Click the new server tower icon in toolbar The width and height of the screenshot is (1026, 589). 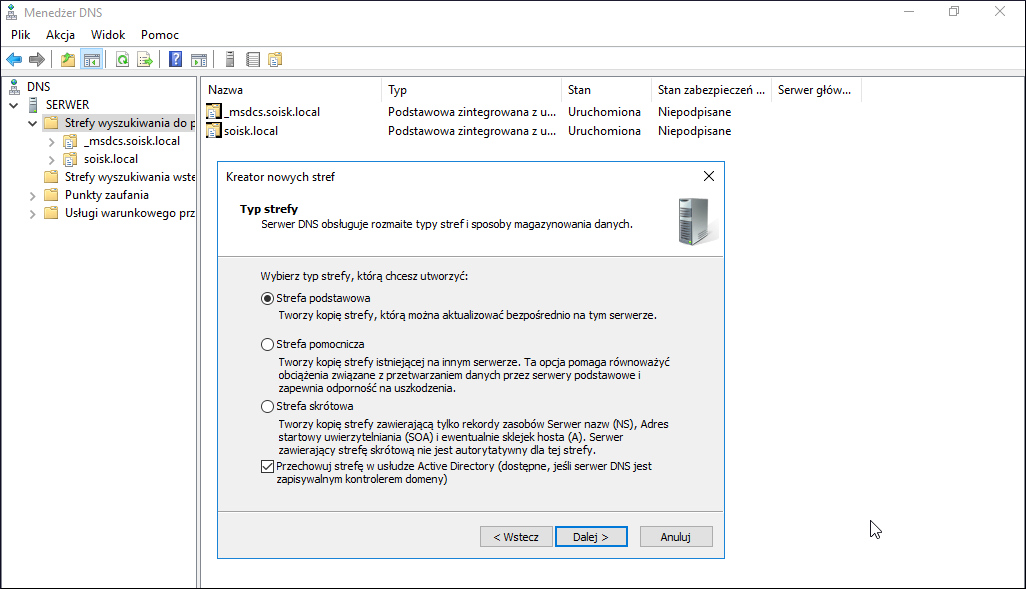pos(230,60)
